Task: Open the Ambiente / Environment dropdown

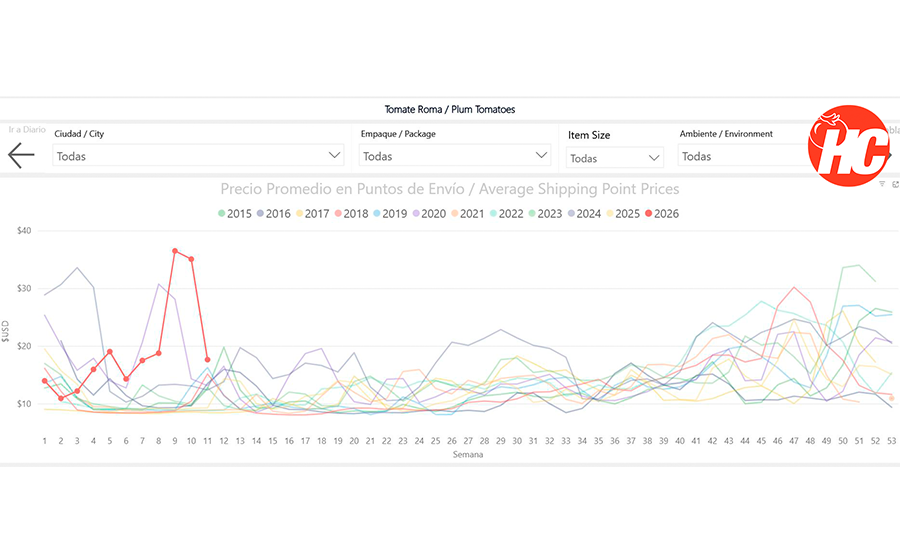Action: [x=742, y=156]
